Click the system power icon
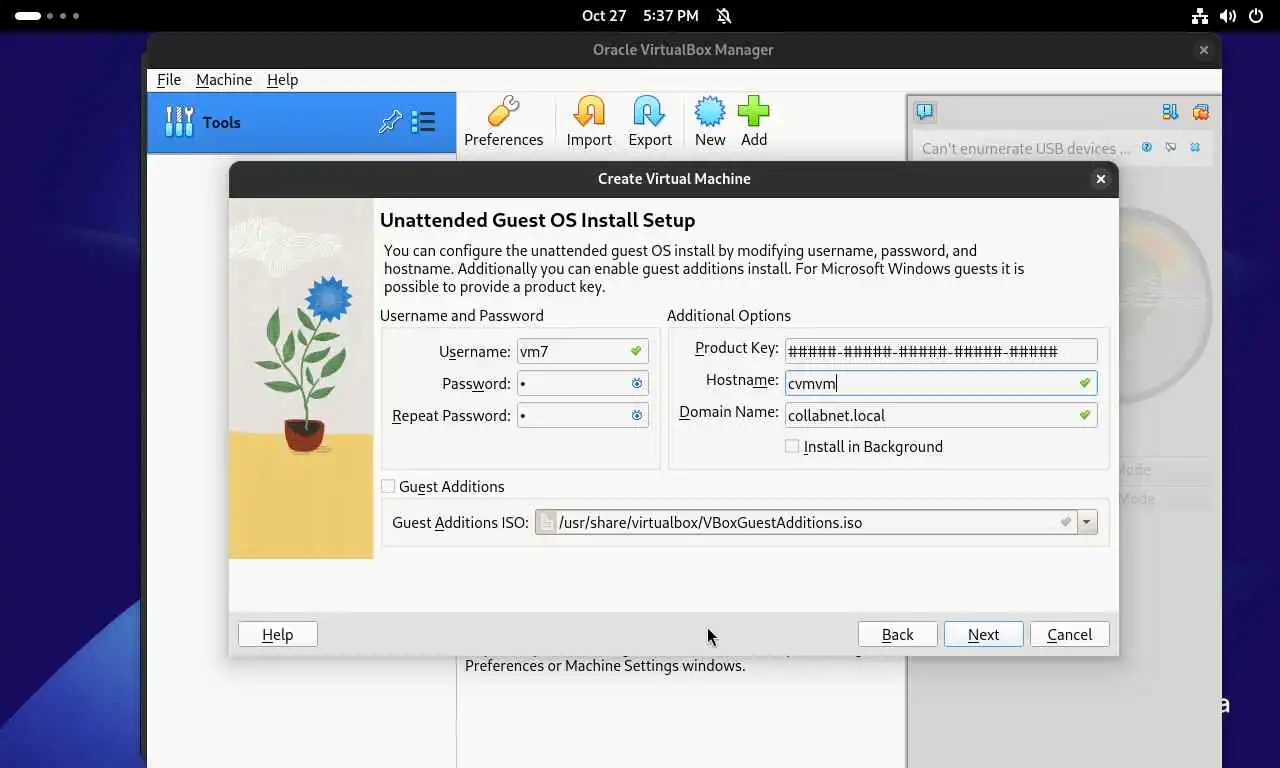Screen dimensions: 1280x768 tap(1256, 16)
